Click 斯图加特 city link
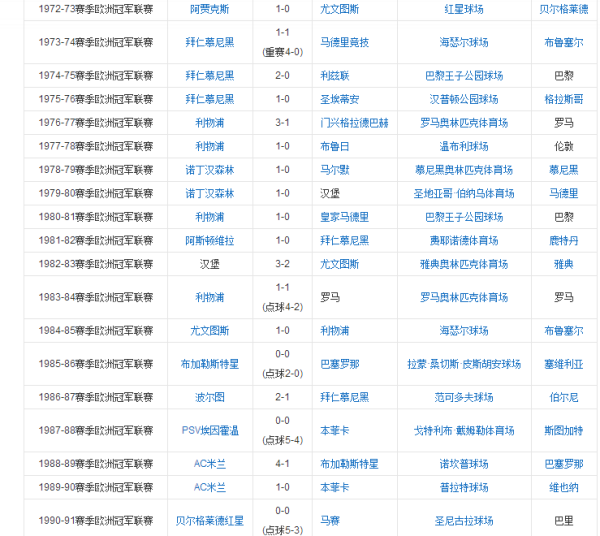Screen dimensions: 600x536 (x=564, y=430)
